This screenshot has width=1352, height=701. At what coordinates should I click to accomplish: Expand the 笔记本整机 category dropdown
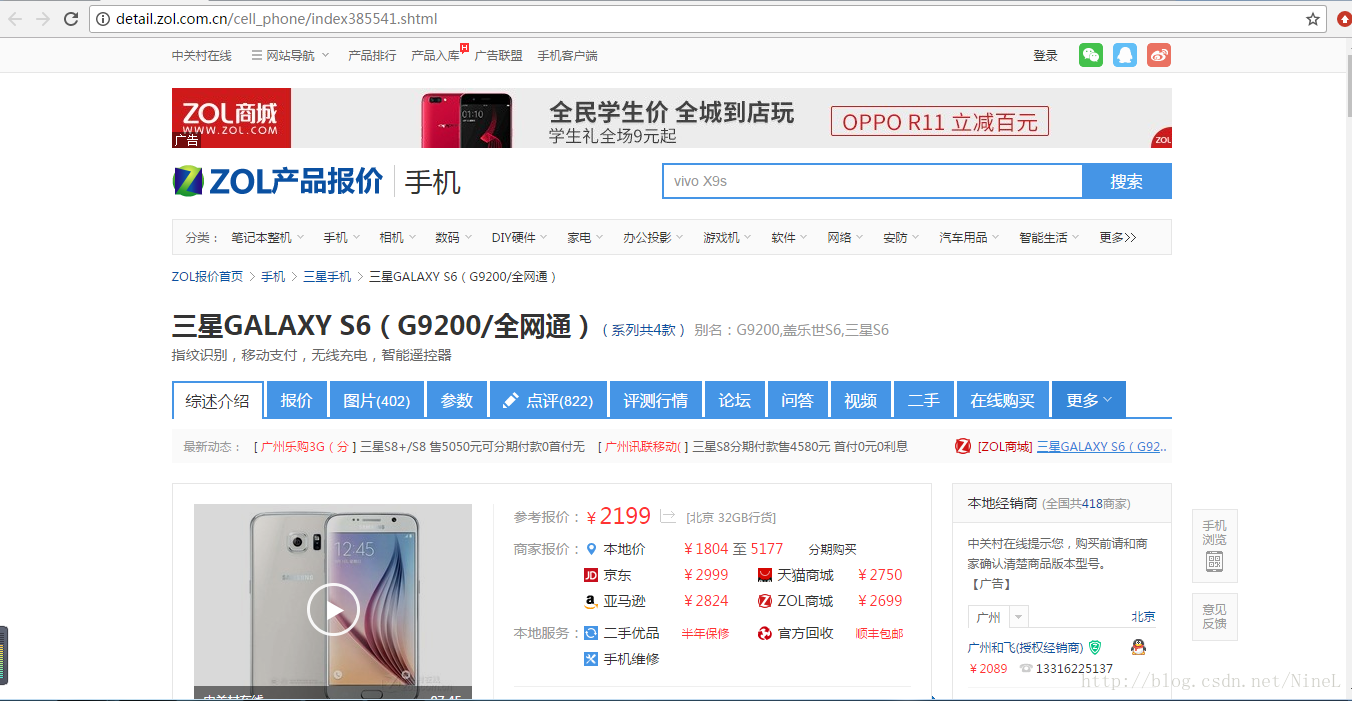point(267,237)
